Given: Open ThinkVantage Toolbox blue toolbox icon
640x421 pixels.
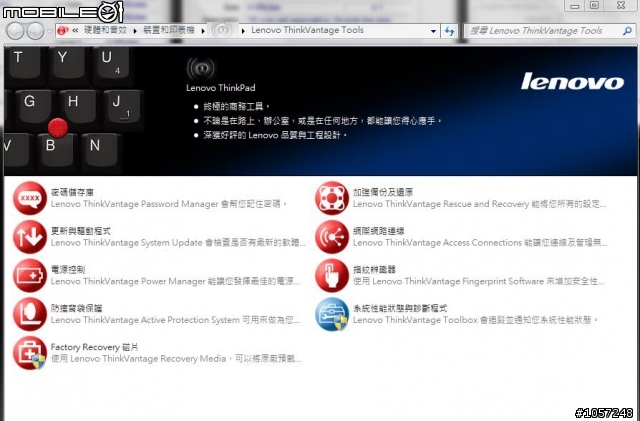Looking at the screenshot, I should click(332, 314).
